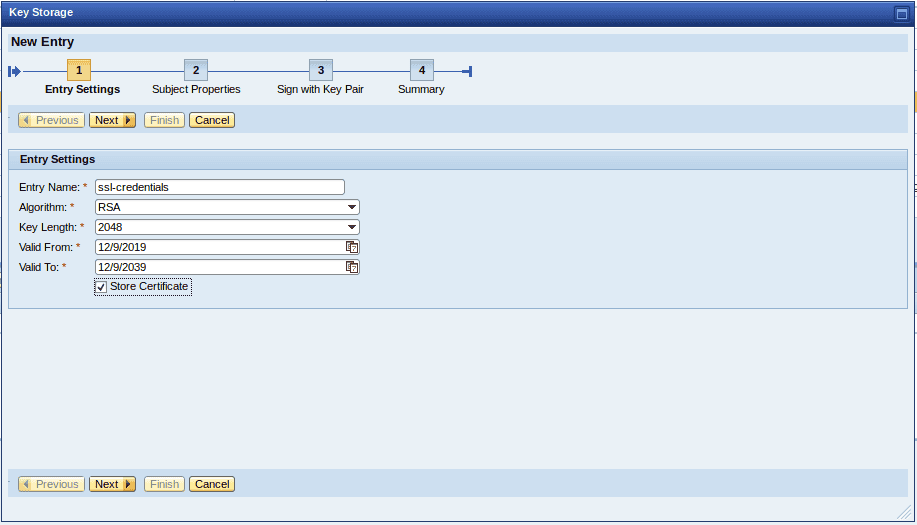Go to step 3 Sign with Key Pair
917x525 pixels.
tap(320, 70)
